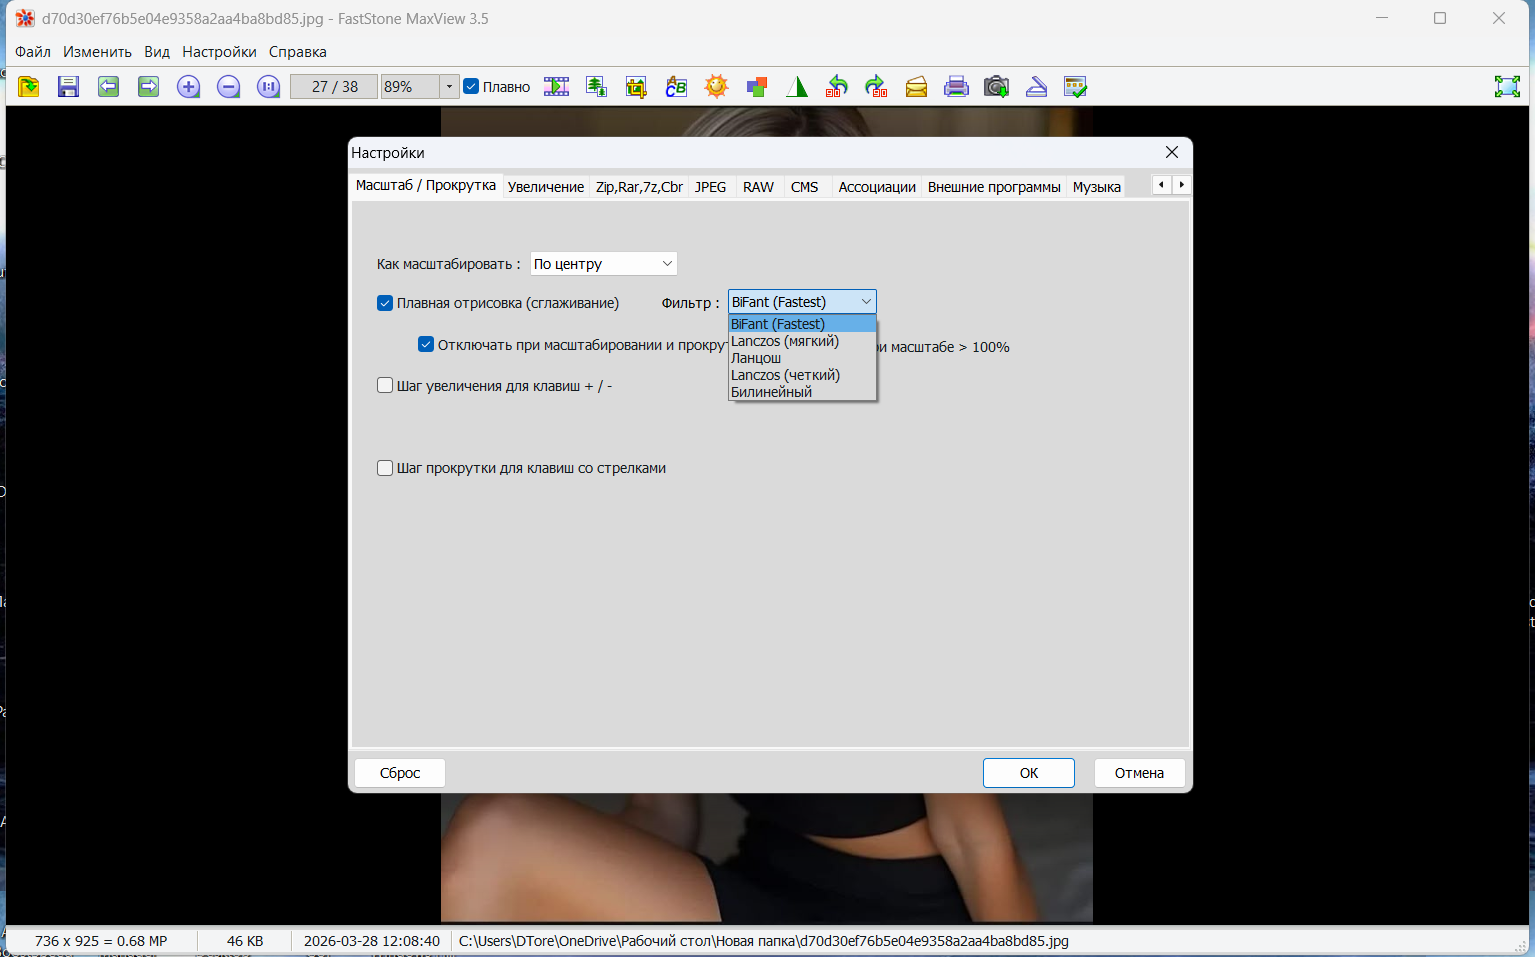Send image by email envelope icon
The height and width of the screenshot is (957, 1535).
click(916, 87)
